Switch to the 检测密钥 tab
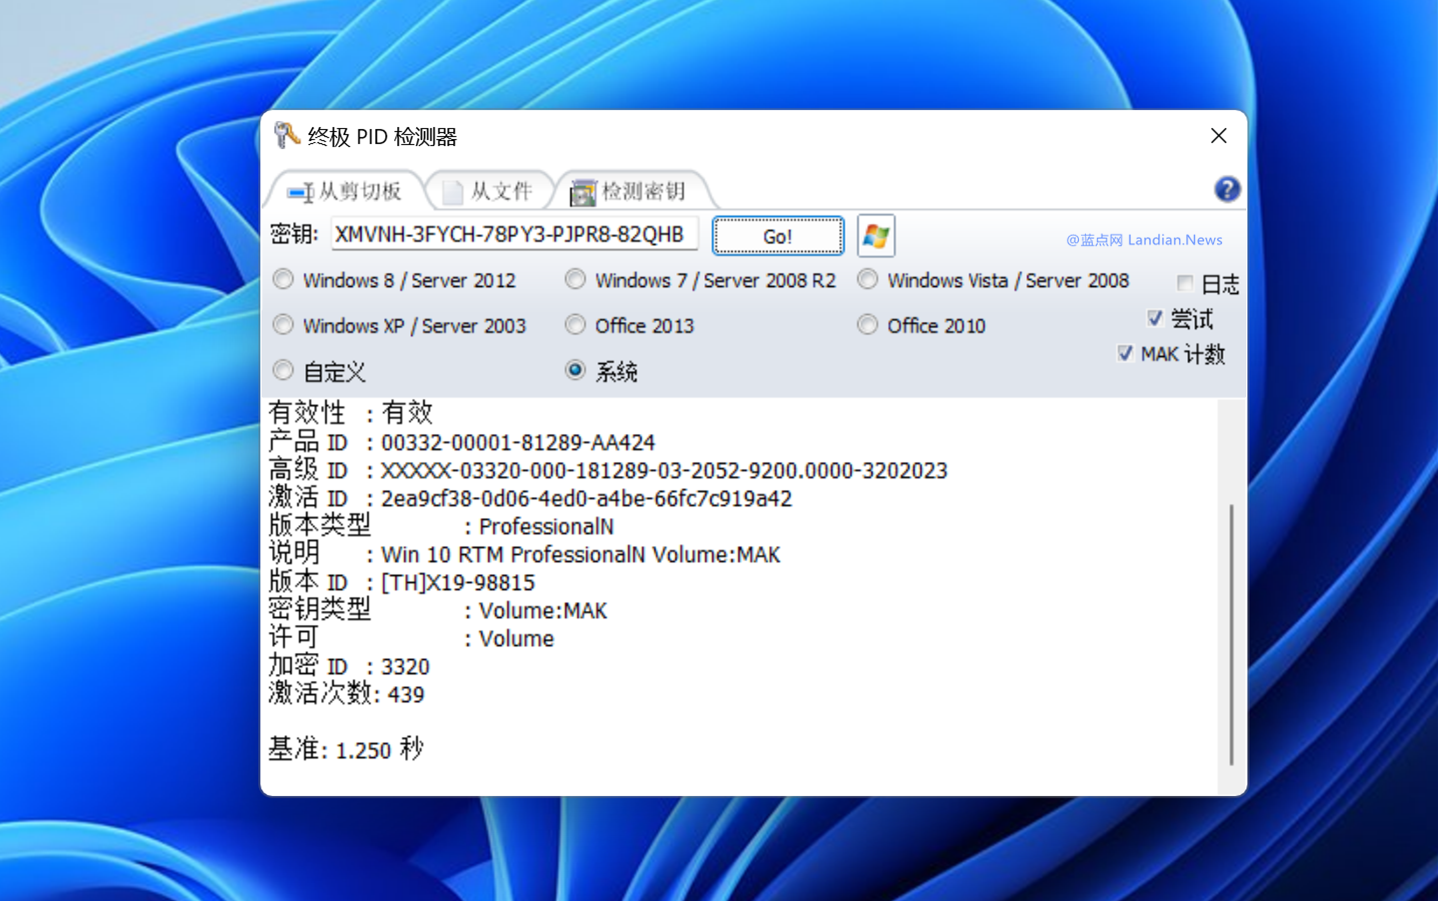This screenshot has height=901, width=1438. point(630,191)
